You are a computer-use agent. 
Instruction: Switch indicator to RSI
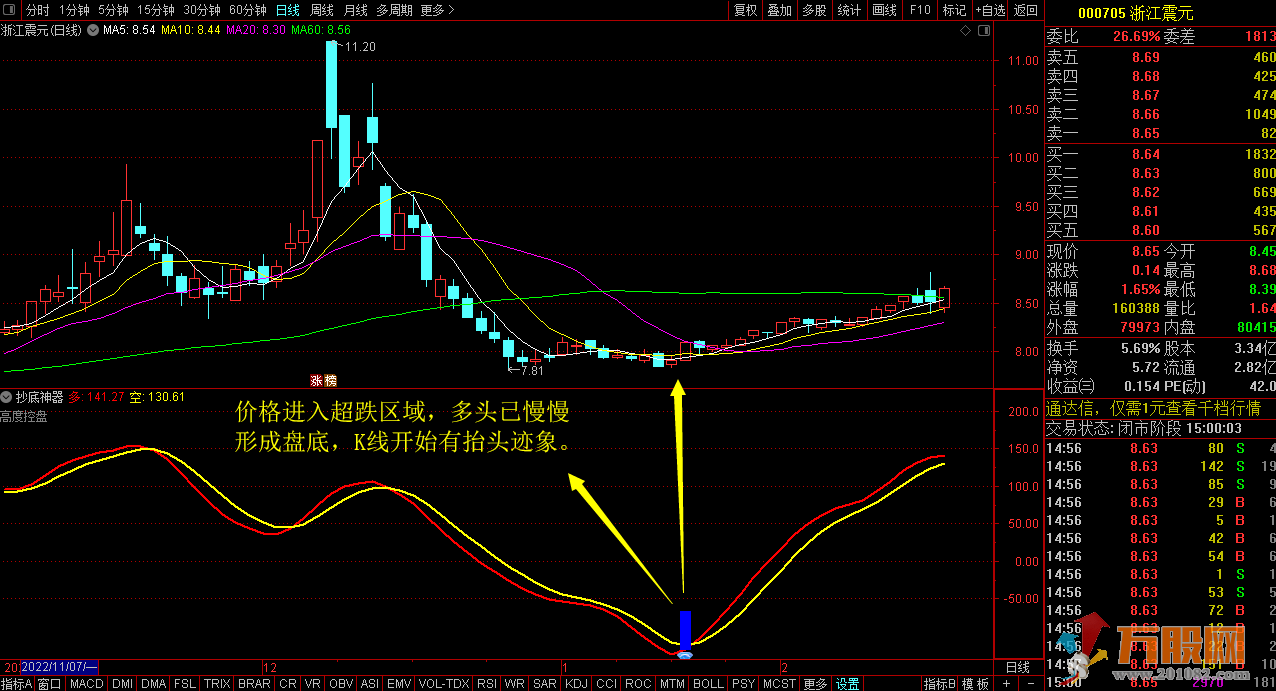[487, 684]
